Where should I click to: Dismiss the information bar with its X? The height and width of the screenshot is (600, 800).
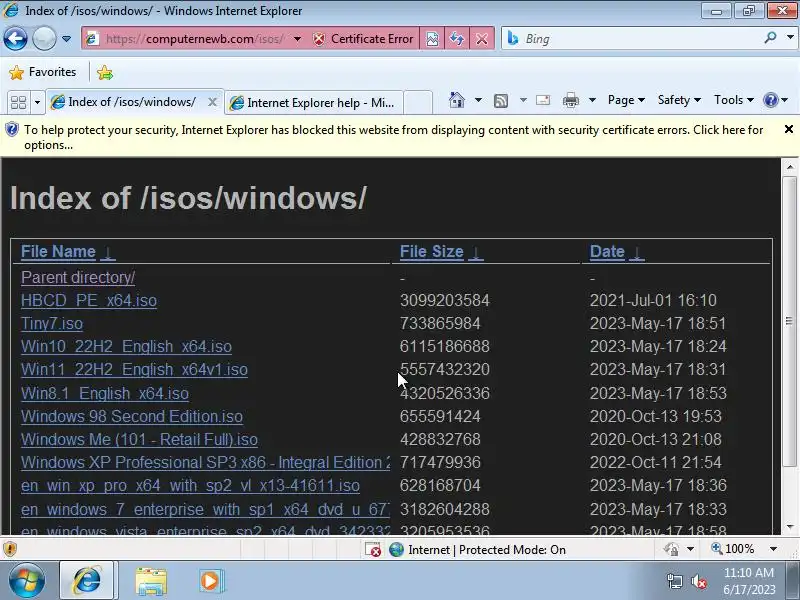[x=789, y=130]
